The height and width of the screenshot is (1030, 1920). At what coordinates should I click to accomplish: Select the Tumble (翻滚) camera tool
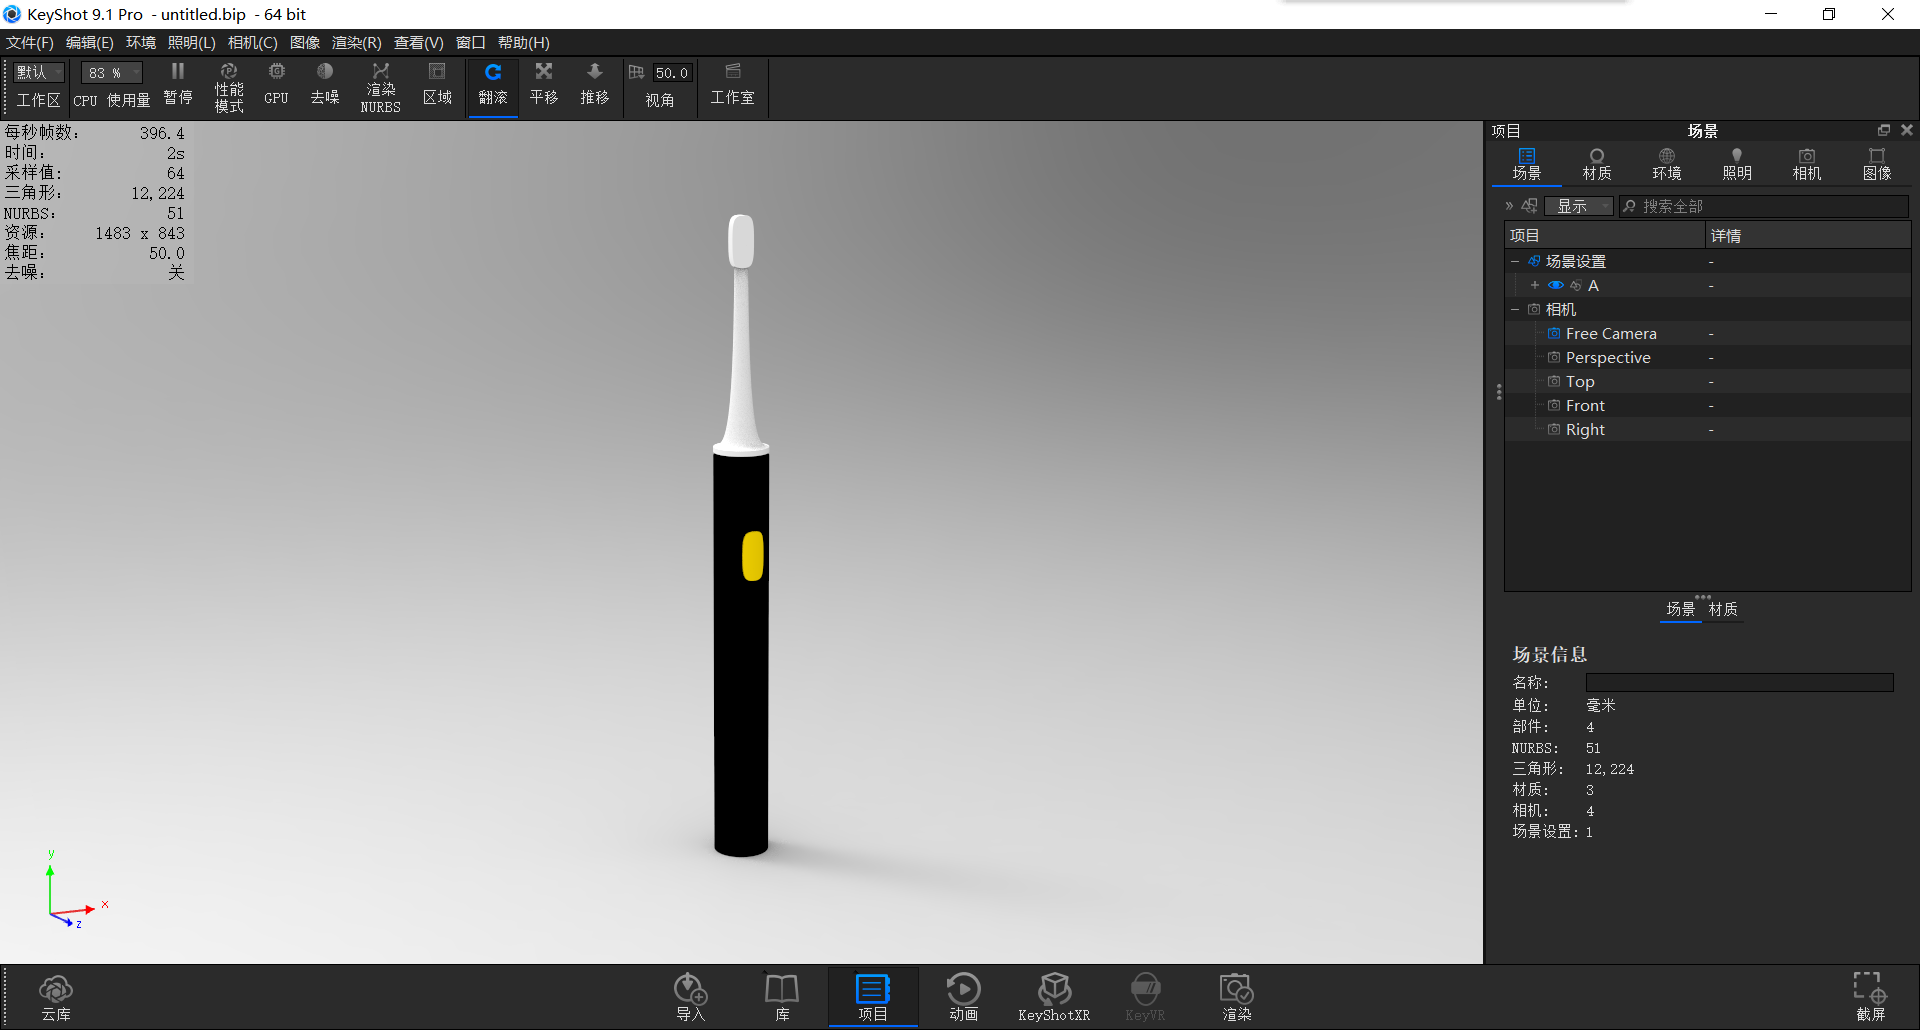pyautogui.click(x=492, y=86)
